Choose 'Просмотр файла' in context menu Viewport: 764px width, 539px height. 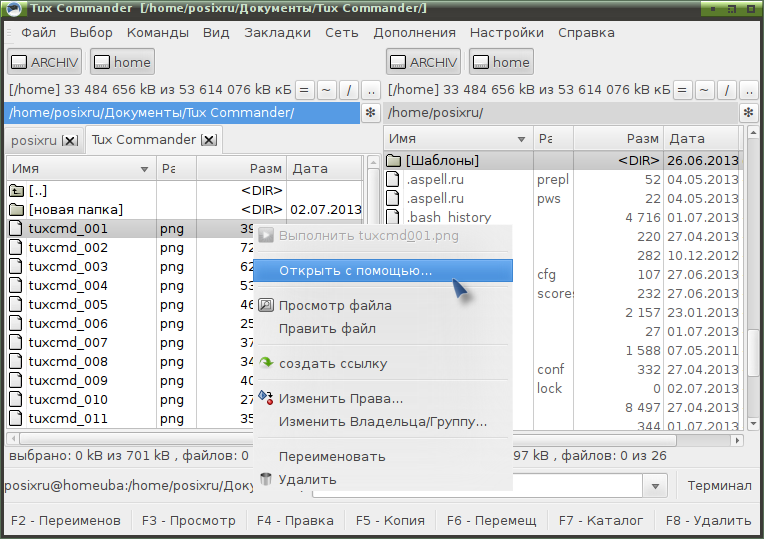pyautogui.click(x=383, y=306)
